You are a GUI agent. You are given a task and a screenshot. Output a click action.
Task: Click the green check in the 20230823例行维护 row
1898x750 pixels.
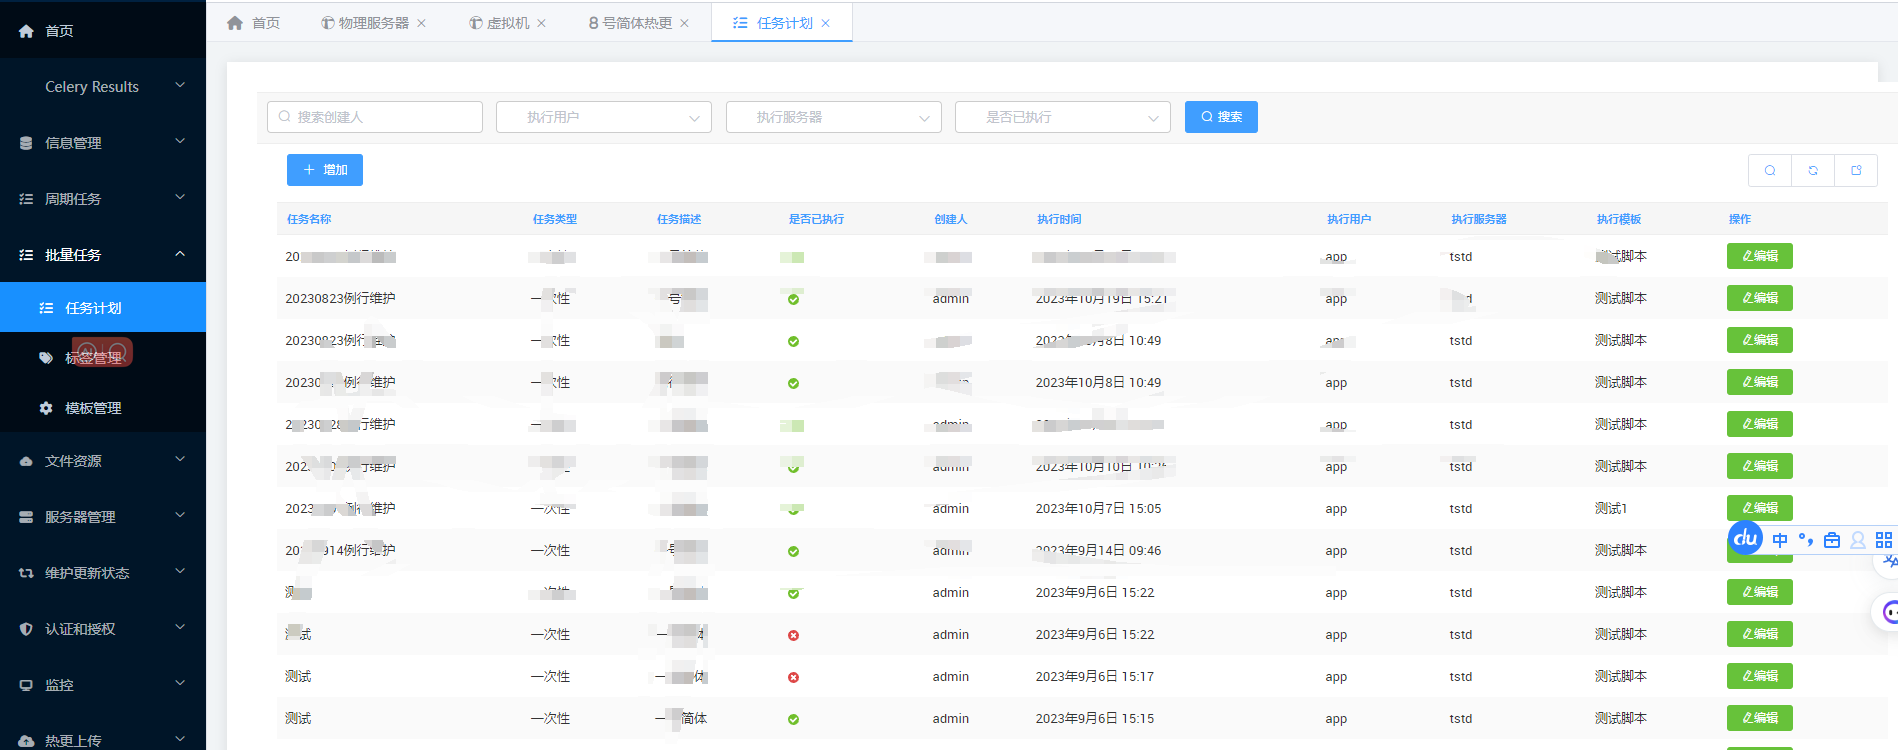[x=793, y=299]
